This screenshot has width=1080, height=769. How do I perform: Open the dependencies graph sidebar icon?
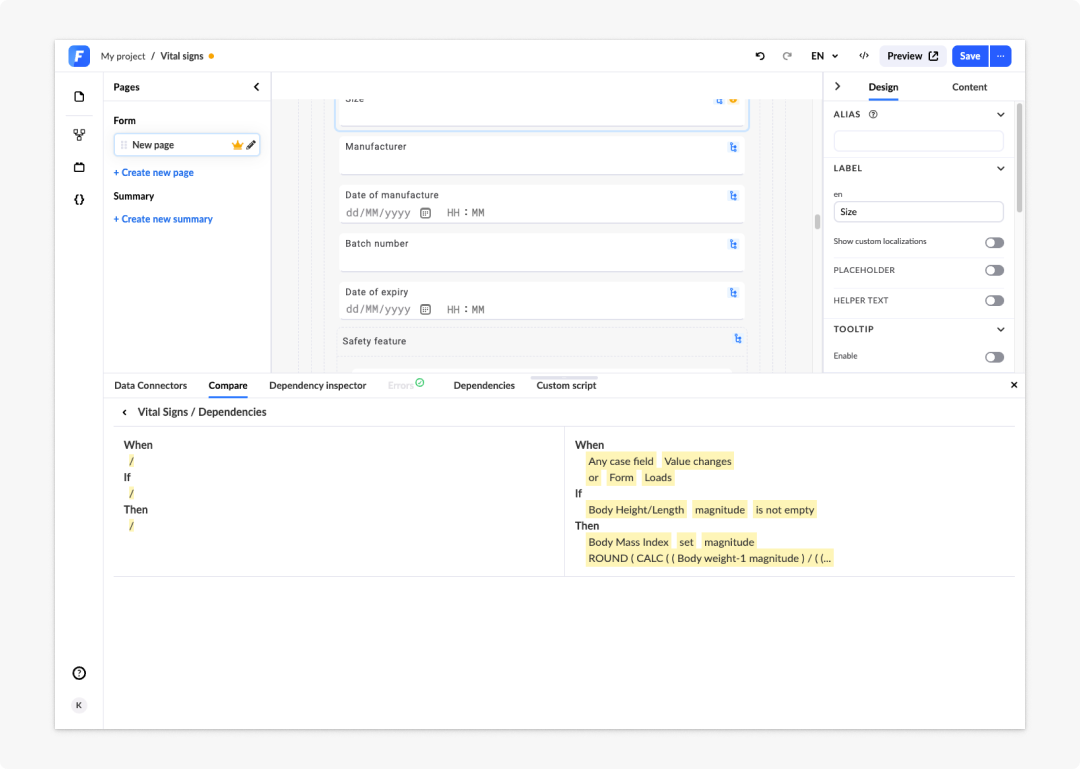79,135
